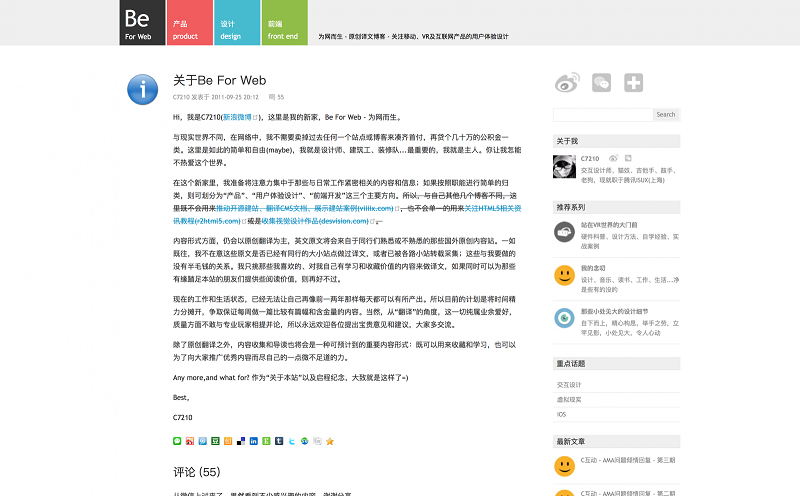Image resolution: width=800 pixels, height=496 pixels.
Task: Share via the Delicious checkered icon
Action: [241, 441]
